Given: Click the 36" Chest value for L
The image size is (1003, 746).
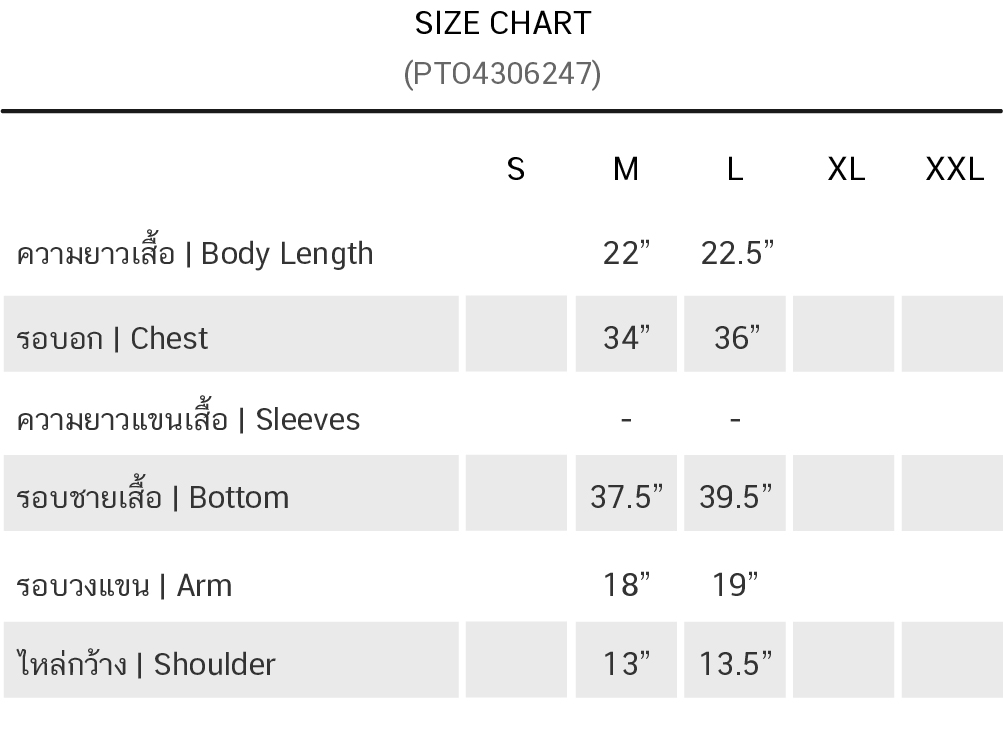Looking at the screenshot, I should [x=737, y=338].
